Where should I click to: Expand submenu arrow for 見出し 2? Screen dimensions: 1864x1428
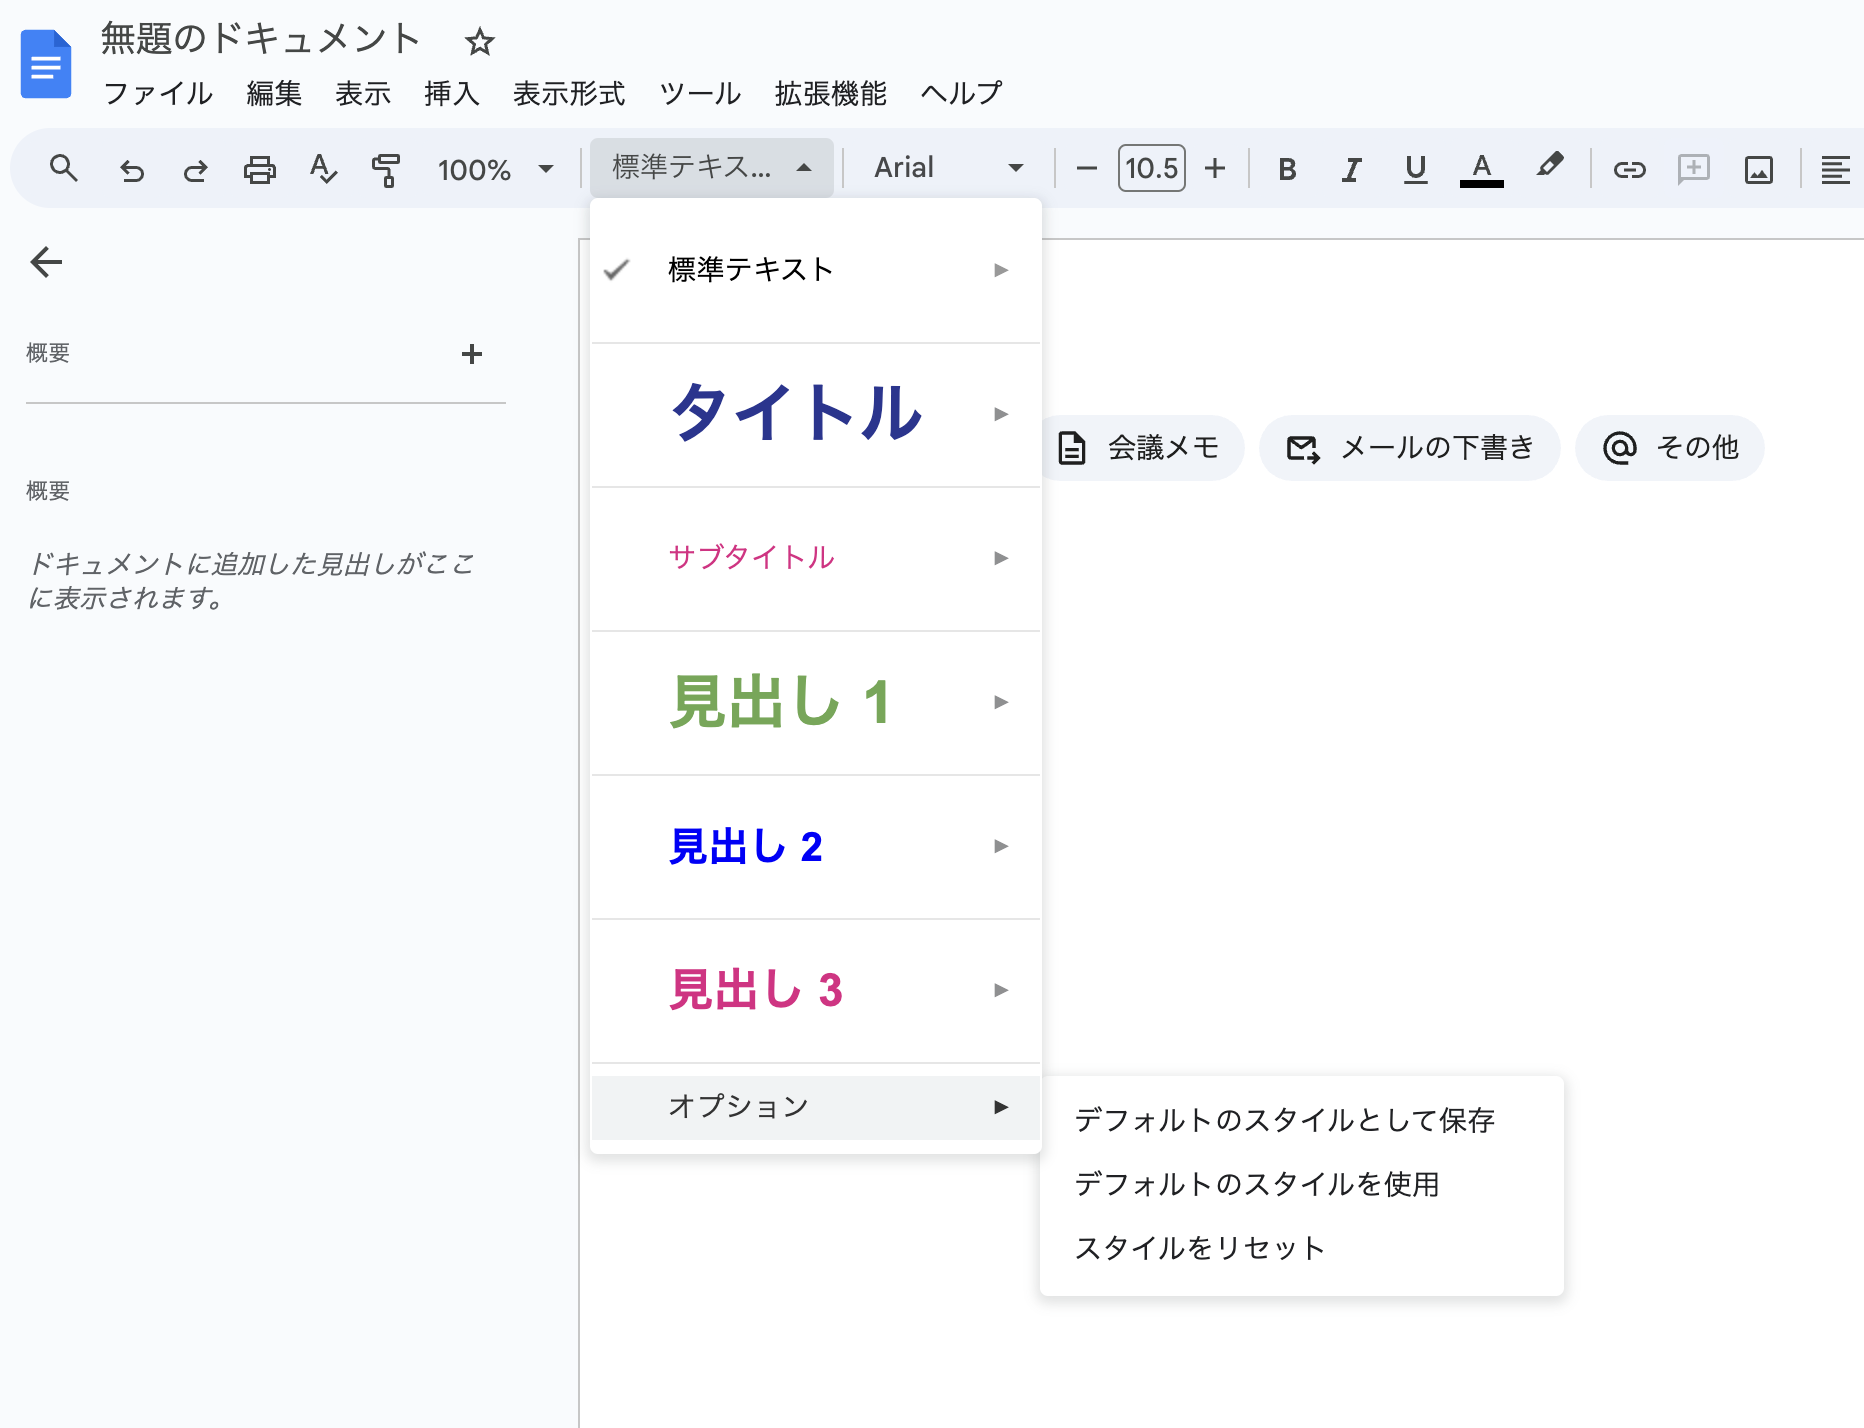pyautogui.click(x=1001, y=846)
